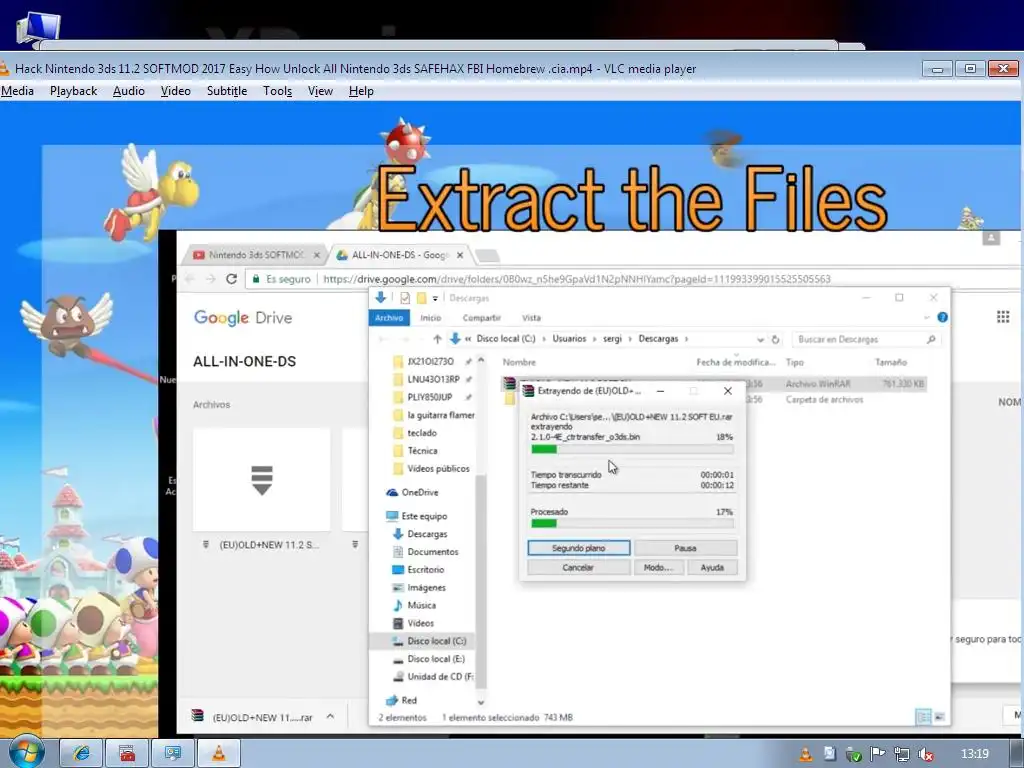Sort by the Nombre column header
1024x768 pixels.
519,362
